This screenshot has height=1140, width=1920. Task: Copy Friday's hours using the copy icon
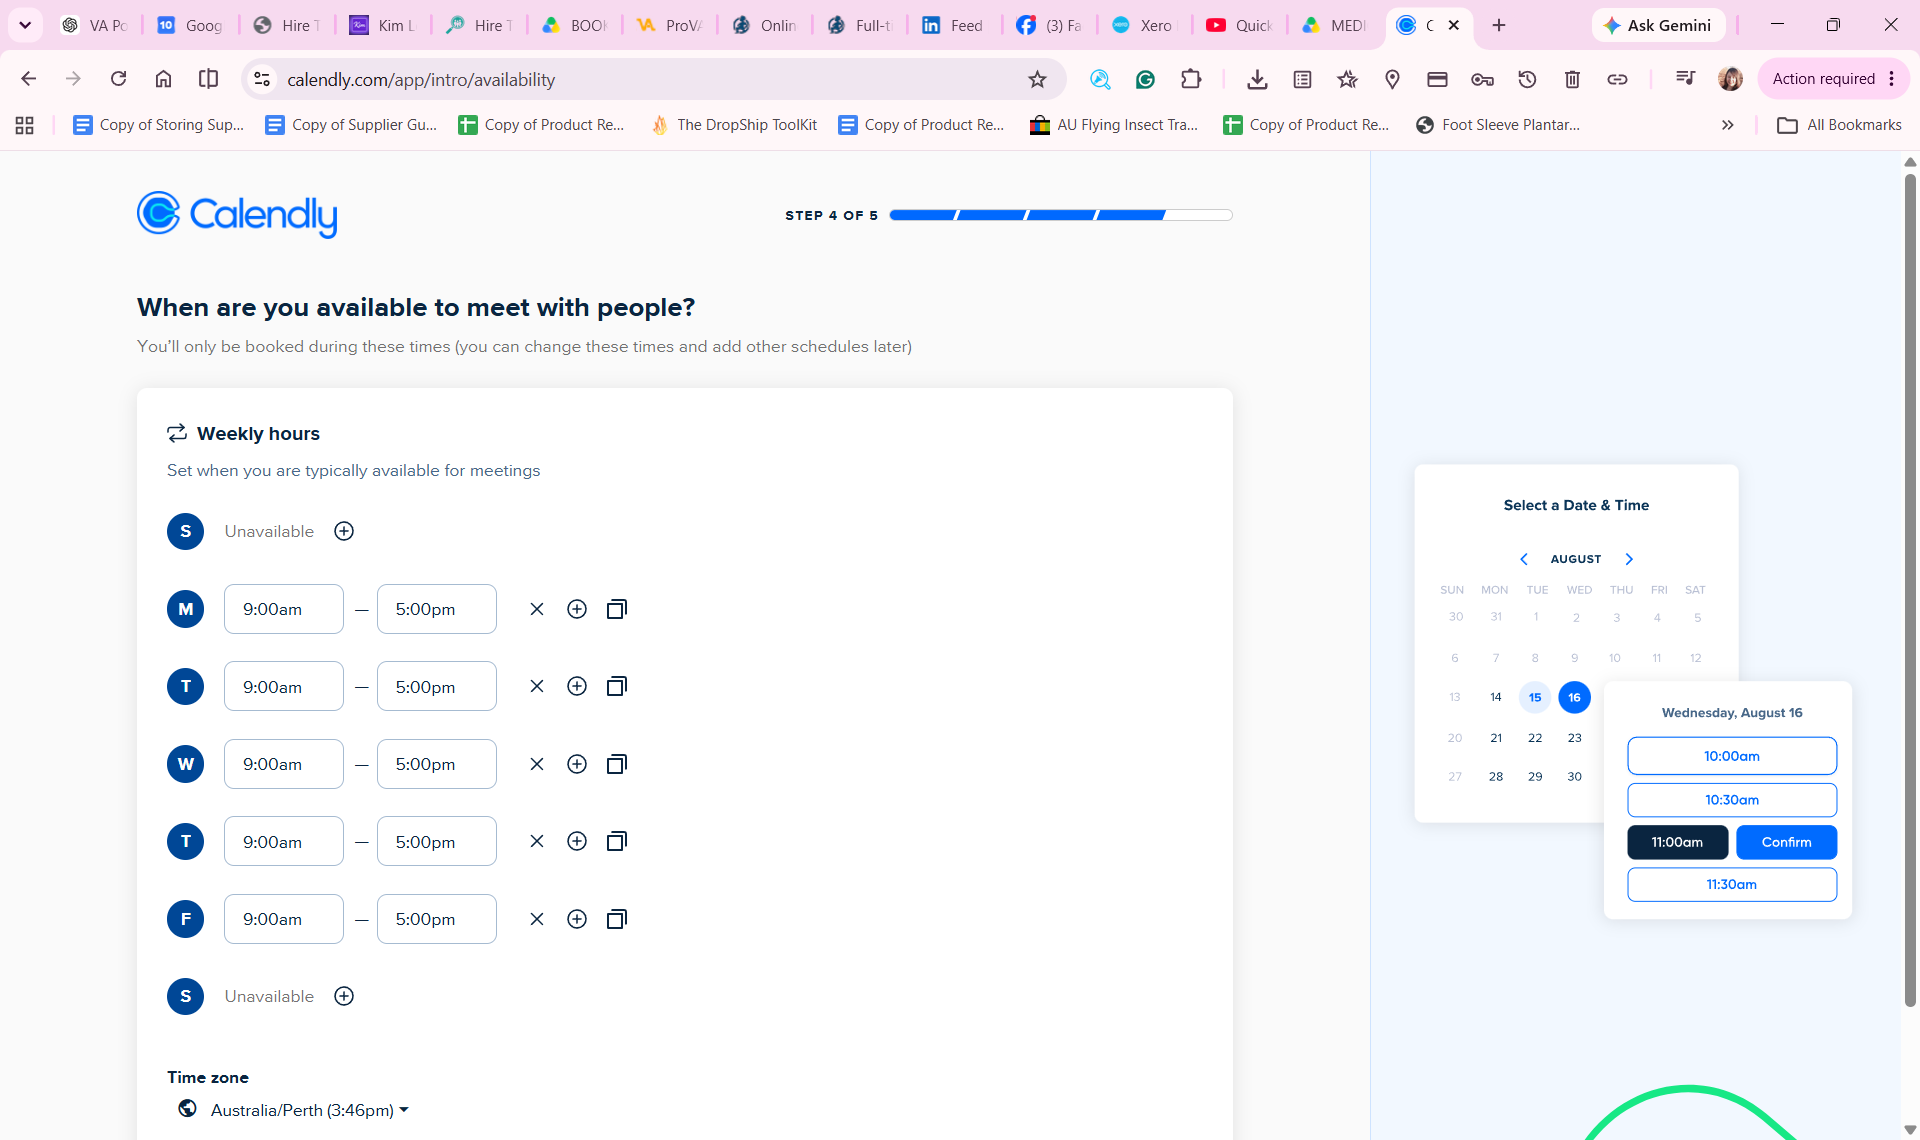pos(617,919)
